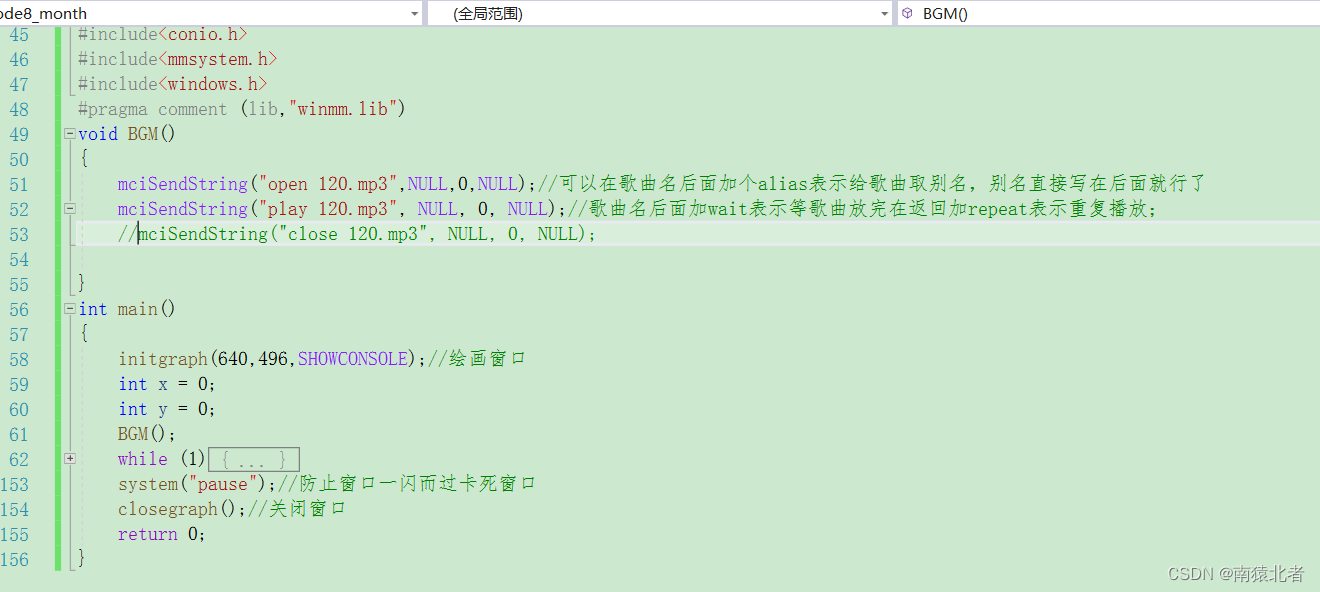Click the int y = 0; declaration
Viewport: 1320px width, 592px height.
(167, 409)
